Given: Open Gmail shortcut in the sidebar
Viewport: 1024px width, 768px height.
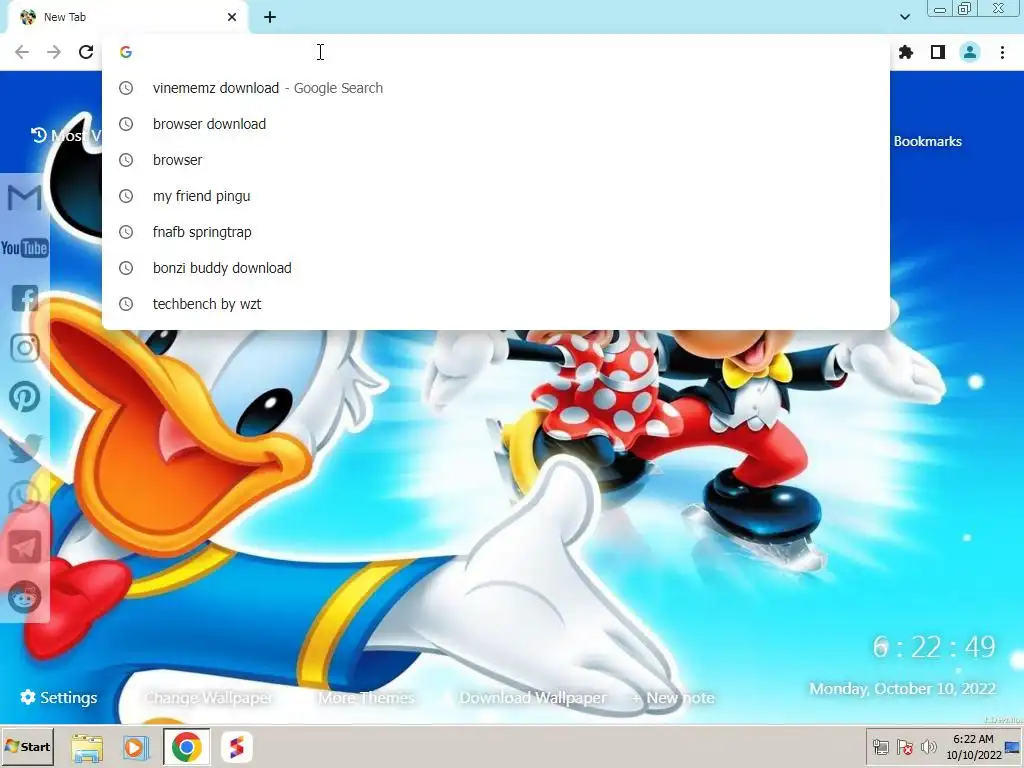Looking at the screenshot, I should pos(24,197).
